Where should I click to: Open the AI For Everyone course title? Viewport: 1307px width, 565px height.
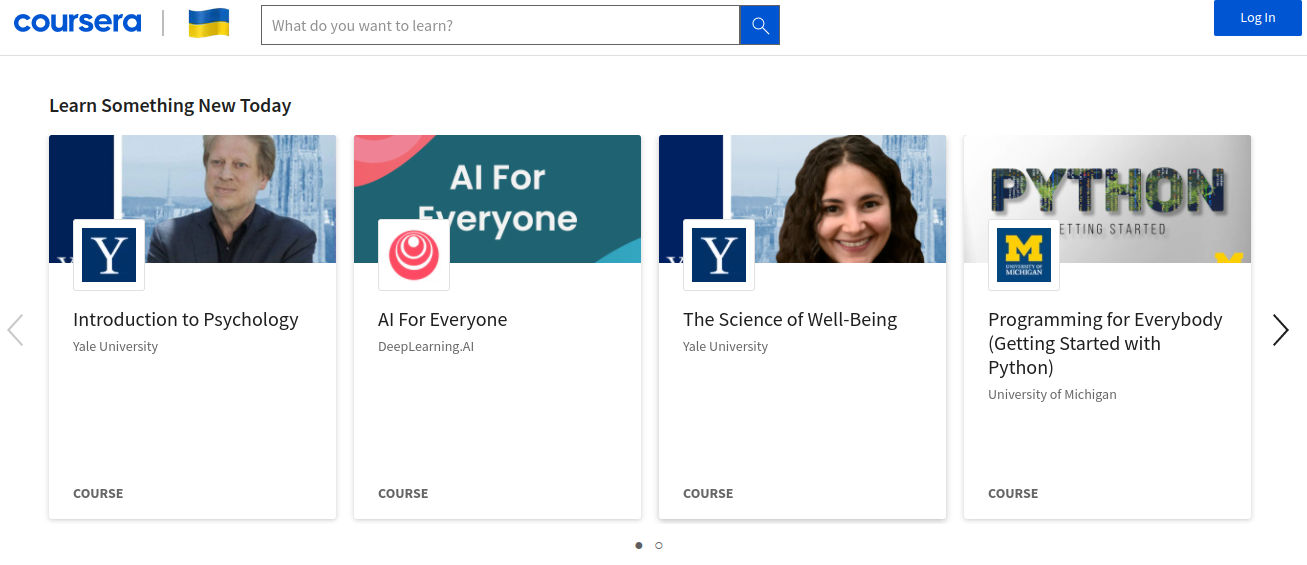pos(442,320)
